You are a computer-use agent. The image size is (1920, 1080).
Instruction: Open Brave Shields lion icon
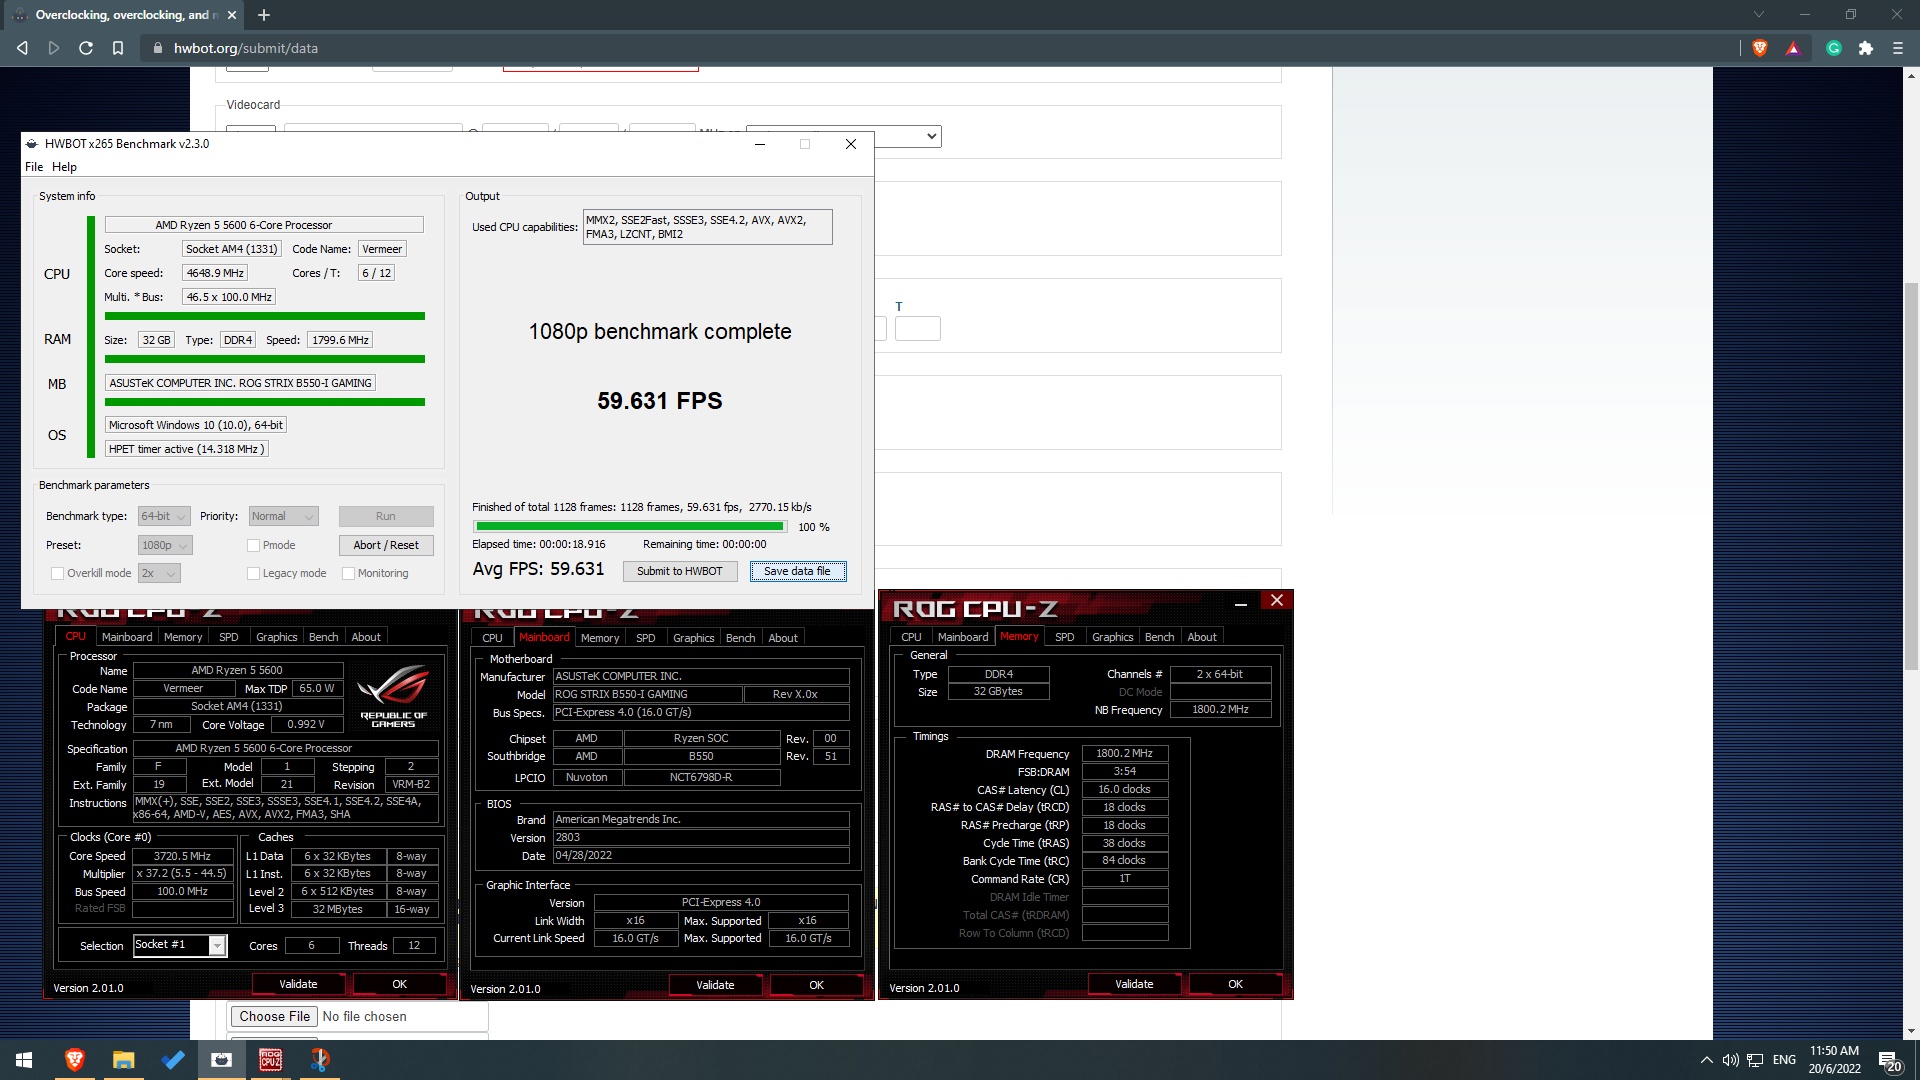(x=1760, y=48)
